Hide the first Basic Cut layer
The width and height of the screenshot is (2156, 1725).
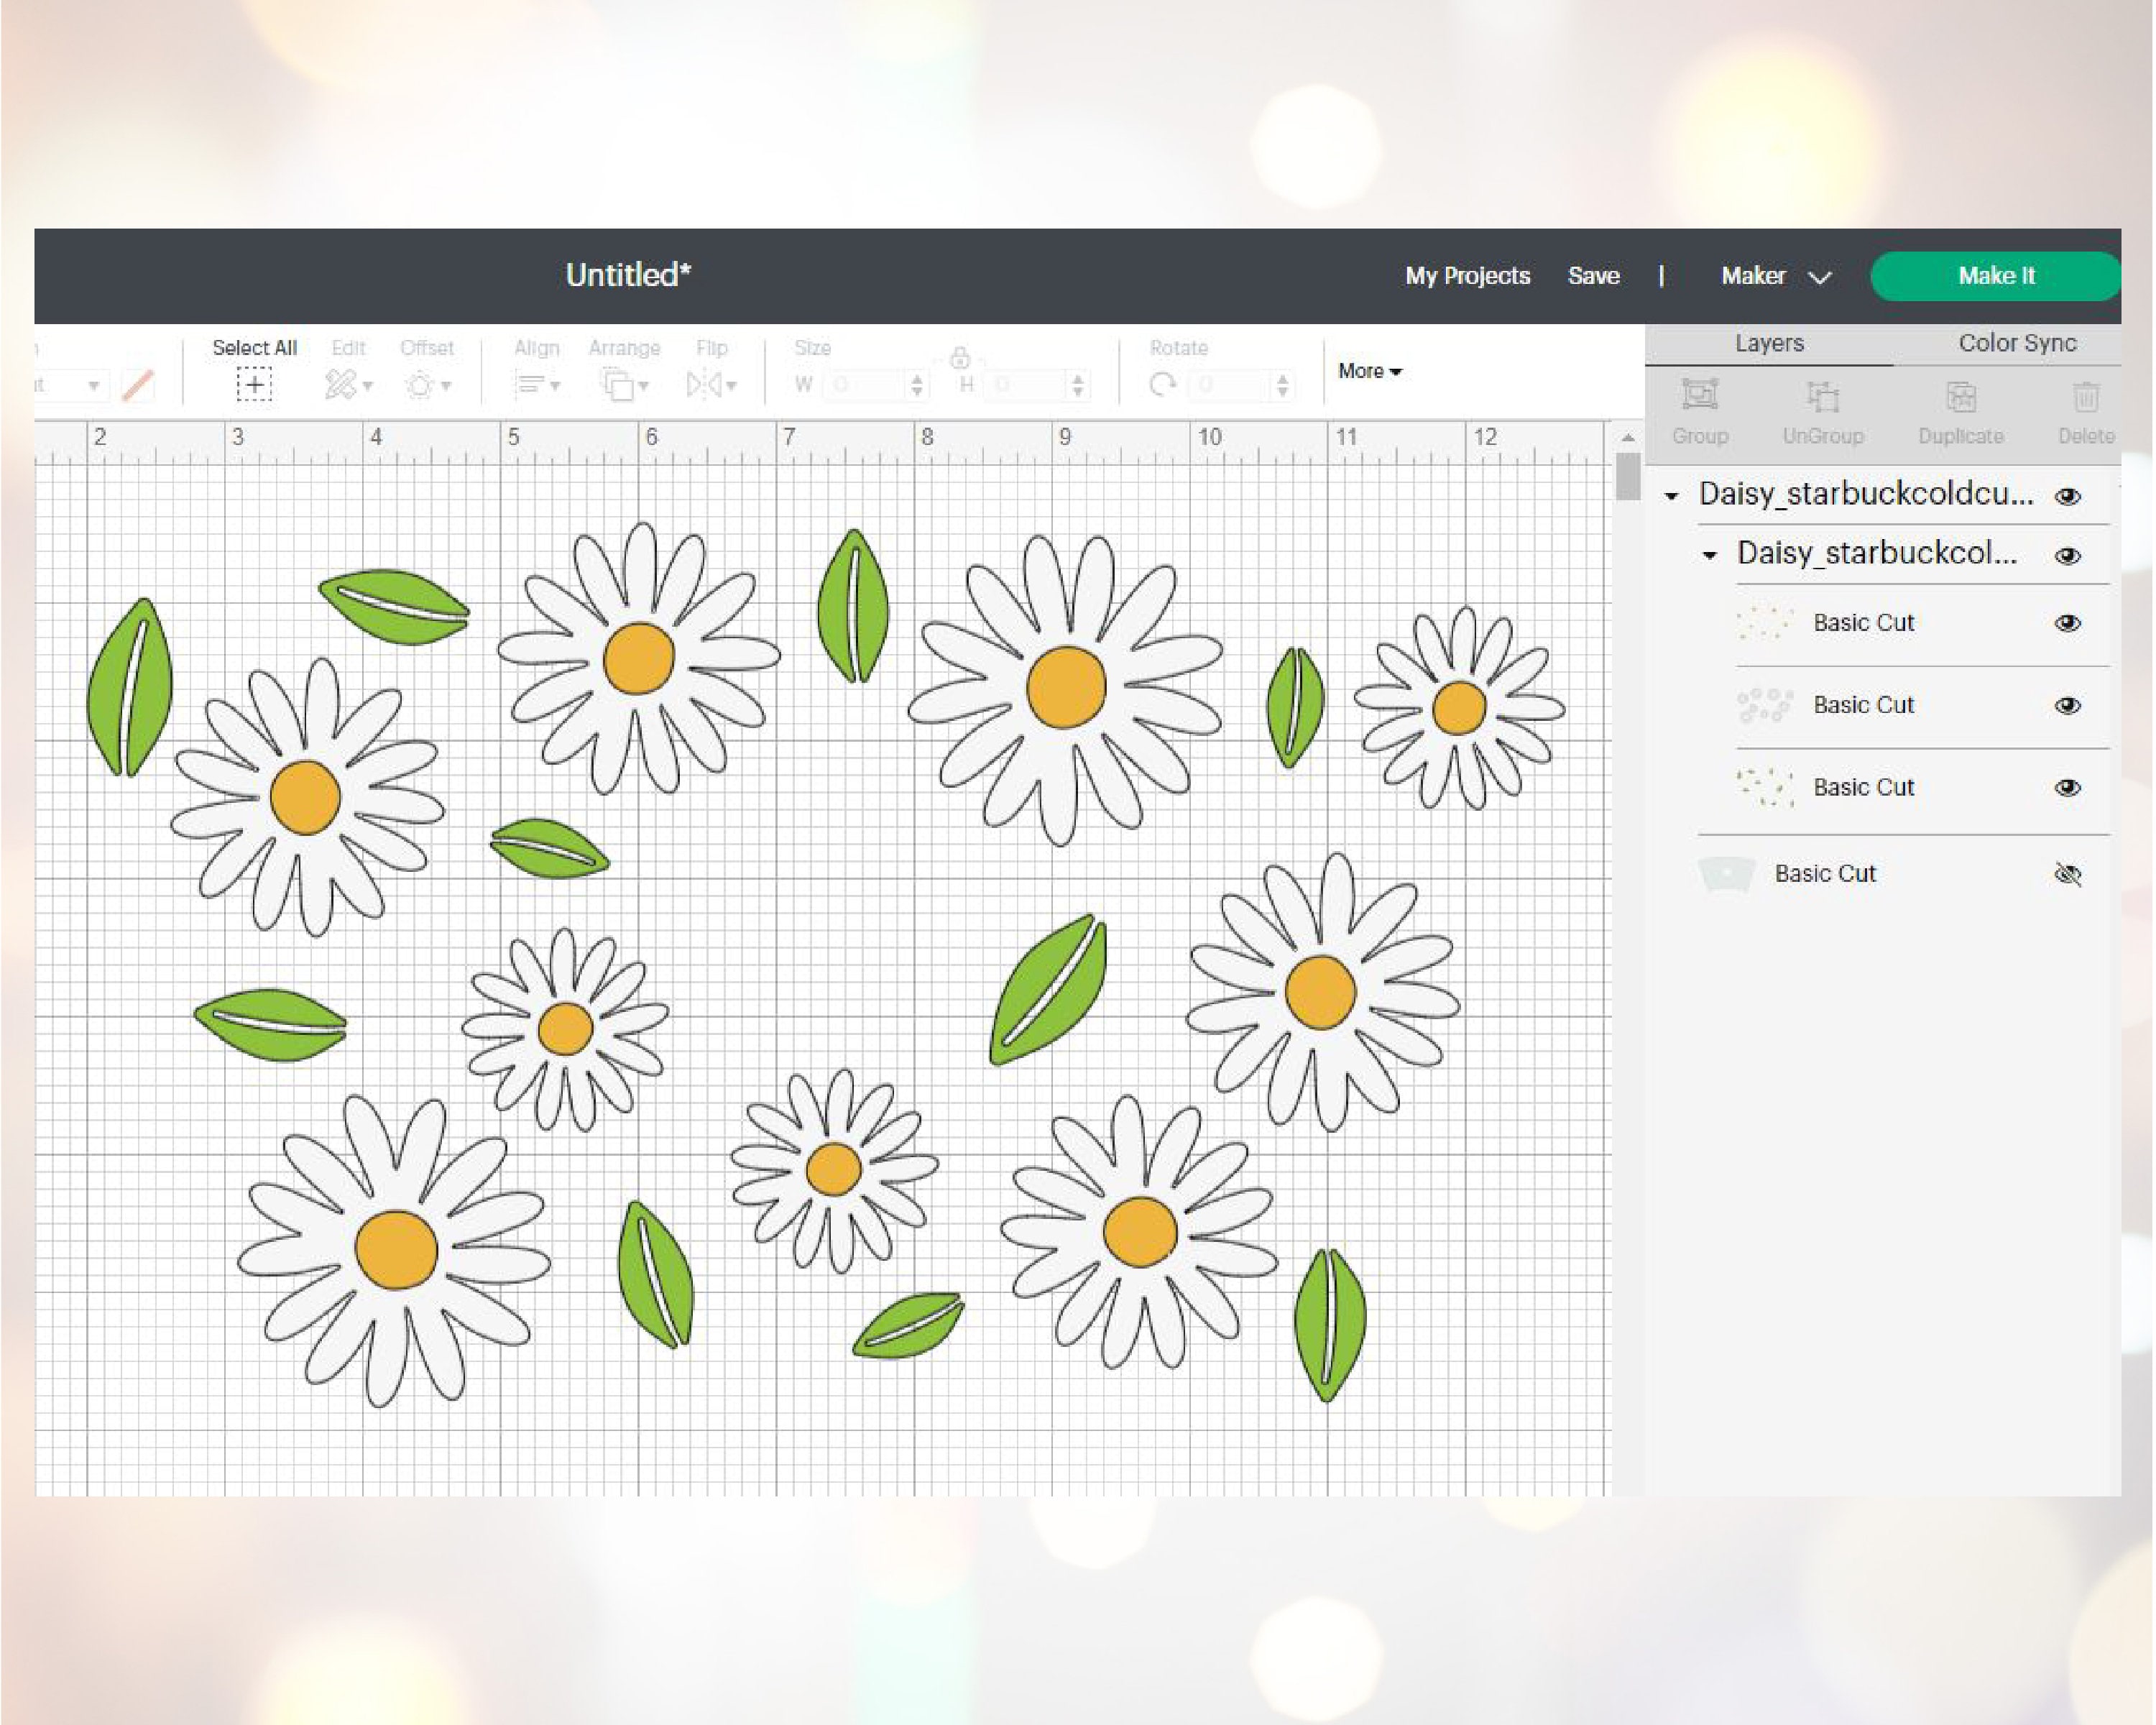click(2069, 623)
